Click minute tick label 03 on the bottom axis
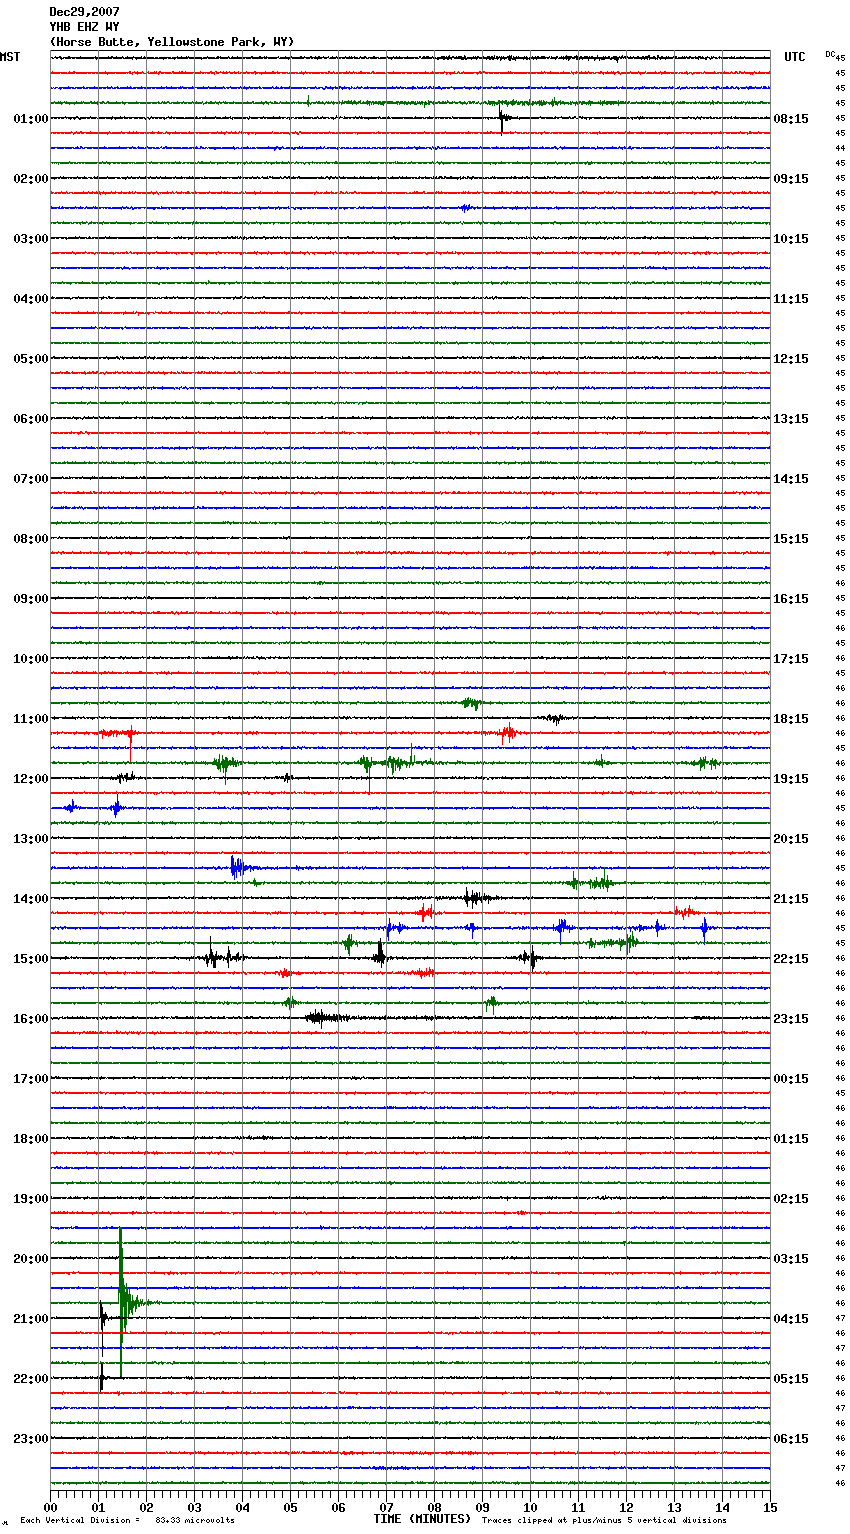This screenshot has height=1534, width=850. pyautogui.click(x=194, y=1508)
